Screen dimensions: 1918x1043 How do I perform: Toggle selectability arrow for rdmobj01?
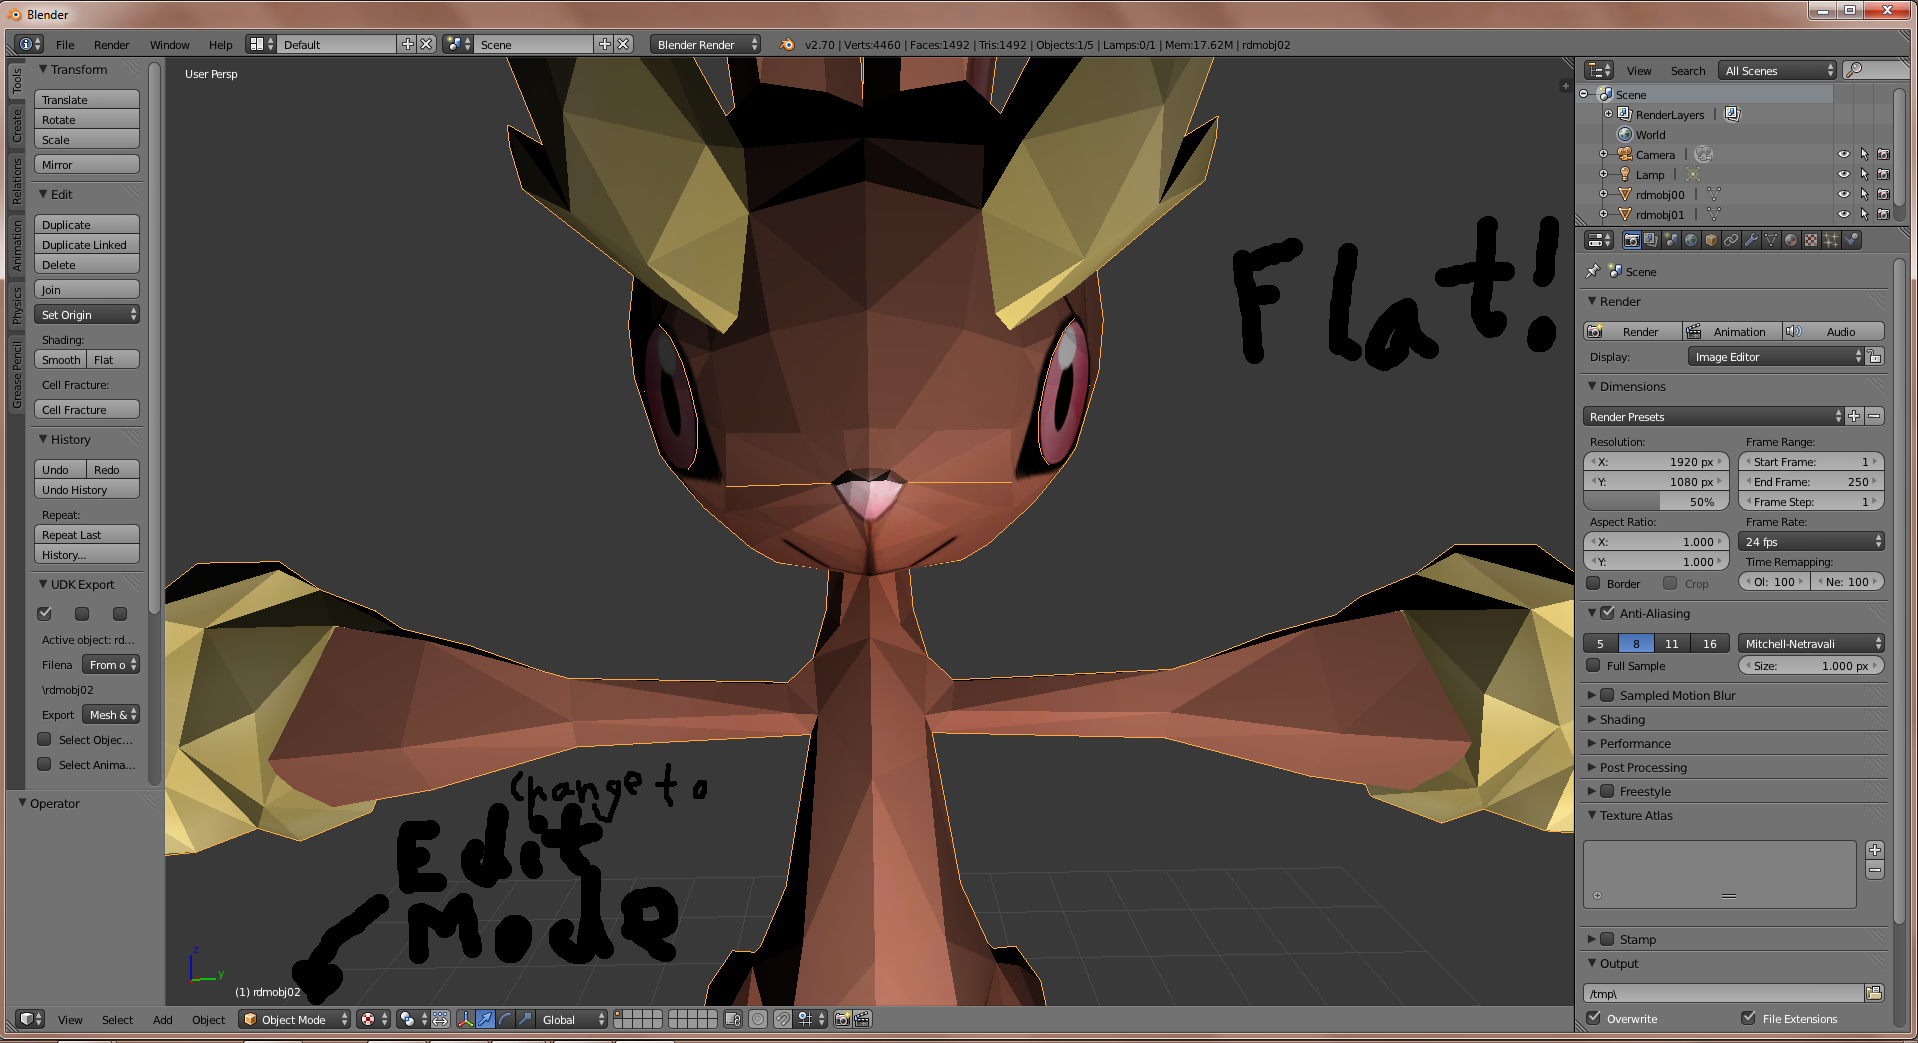click(x=1864, y=214)
